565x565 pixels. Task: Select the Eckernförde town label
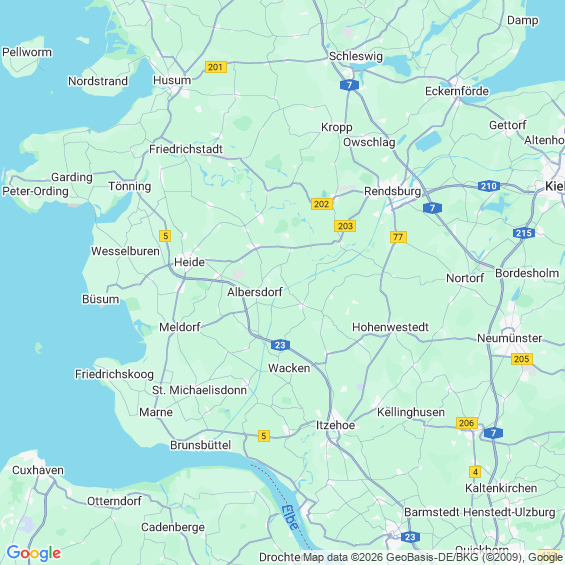(x=457, y=91)
